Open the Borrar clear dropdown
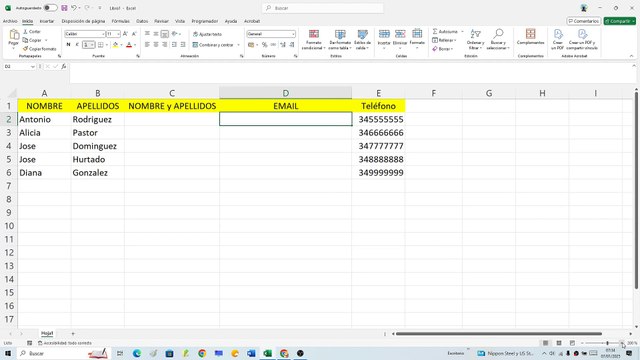Screen dimensions: 640x360 point(442,49)
